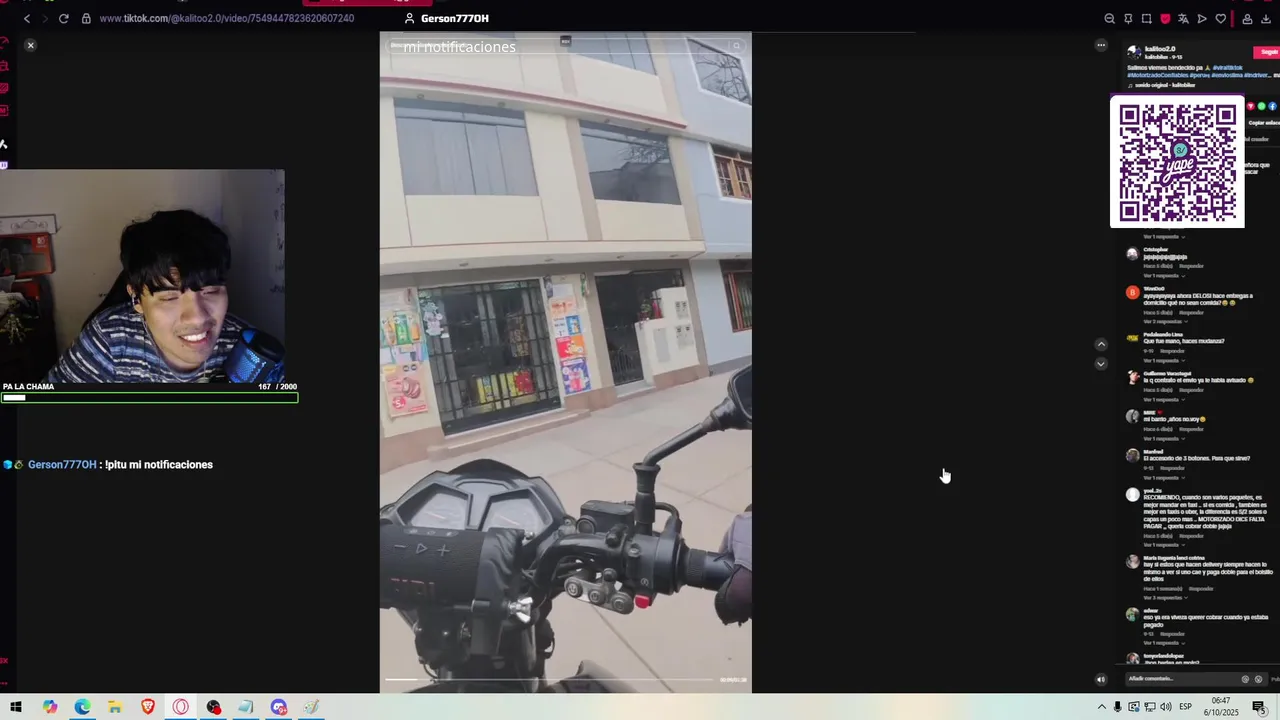Click sonido original - kalitobiker sound link
This screenshot has width=1280, height=720.
click(1165, 85)
